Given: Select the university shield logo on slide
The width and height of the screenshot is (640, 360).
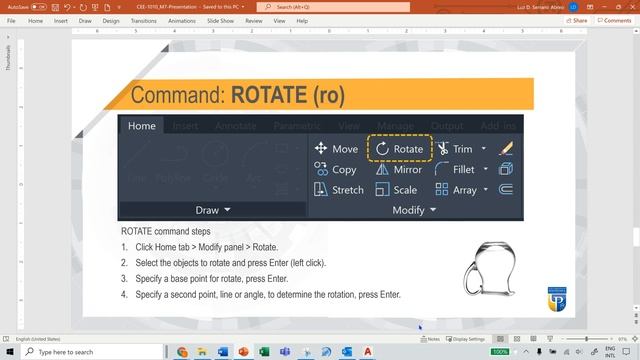Looking at the screenshot, I should (x=557, y=299).
